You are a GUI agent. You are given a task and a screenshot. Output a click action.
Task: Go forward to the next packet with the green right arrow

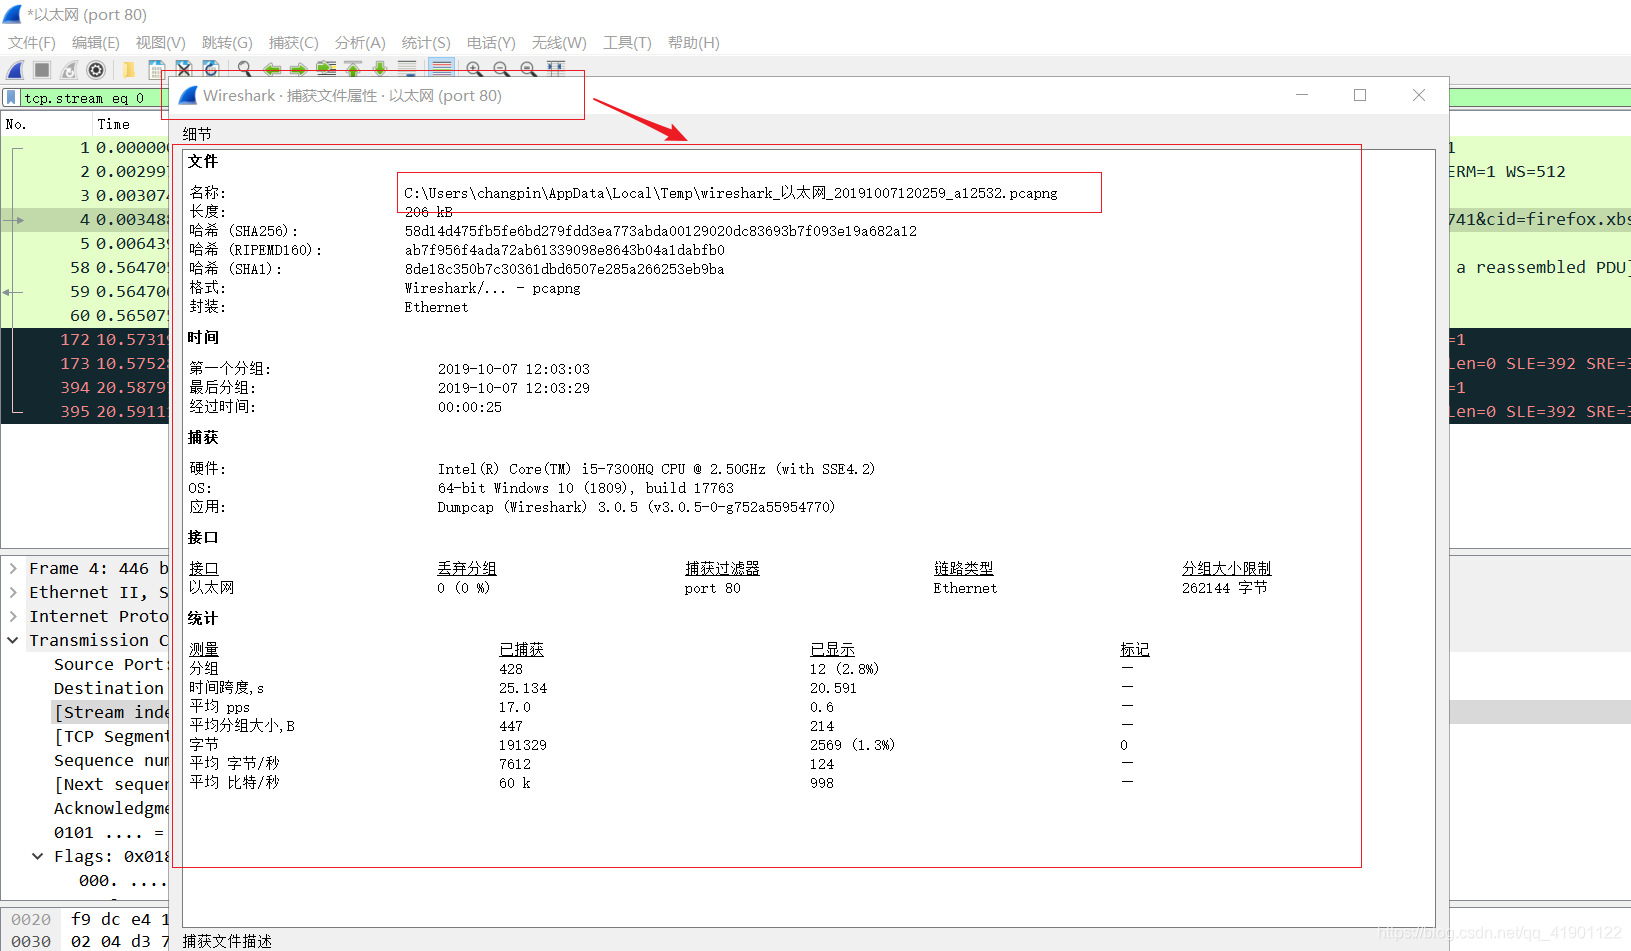(x=299, y=69)
